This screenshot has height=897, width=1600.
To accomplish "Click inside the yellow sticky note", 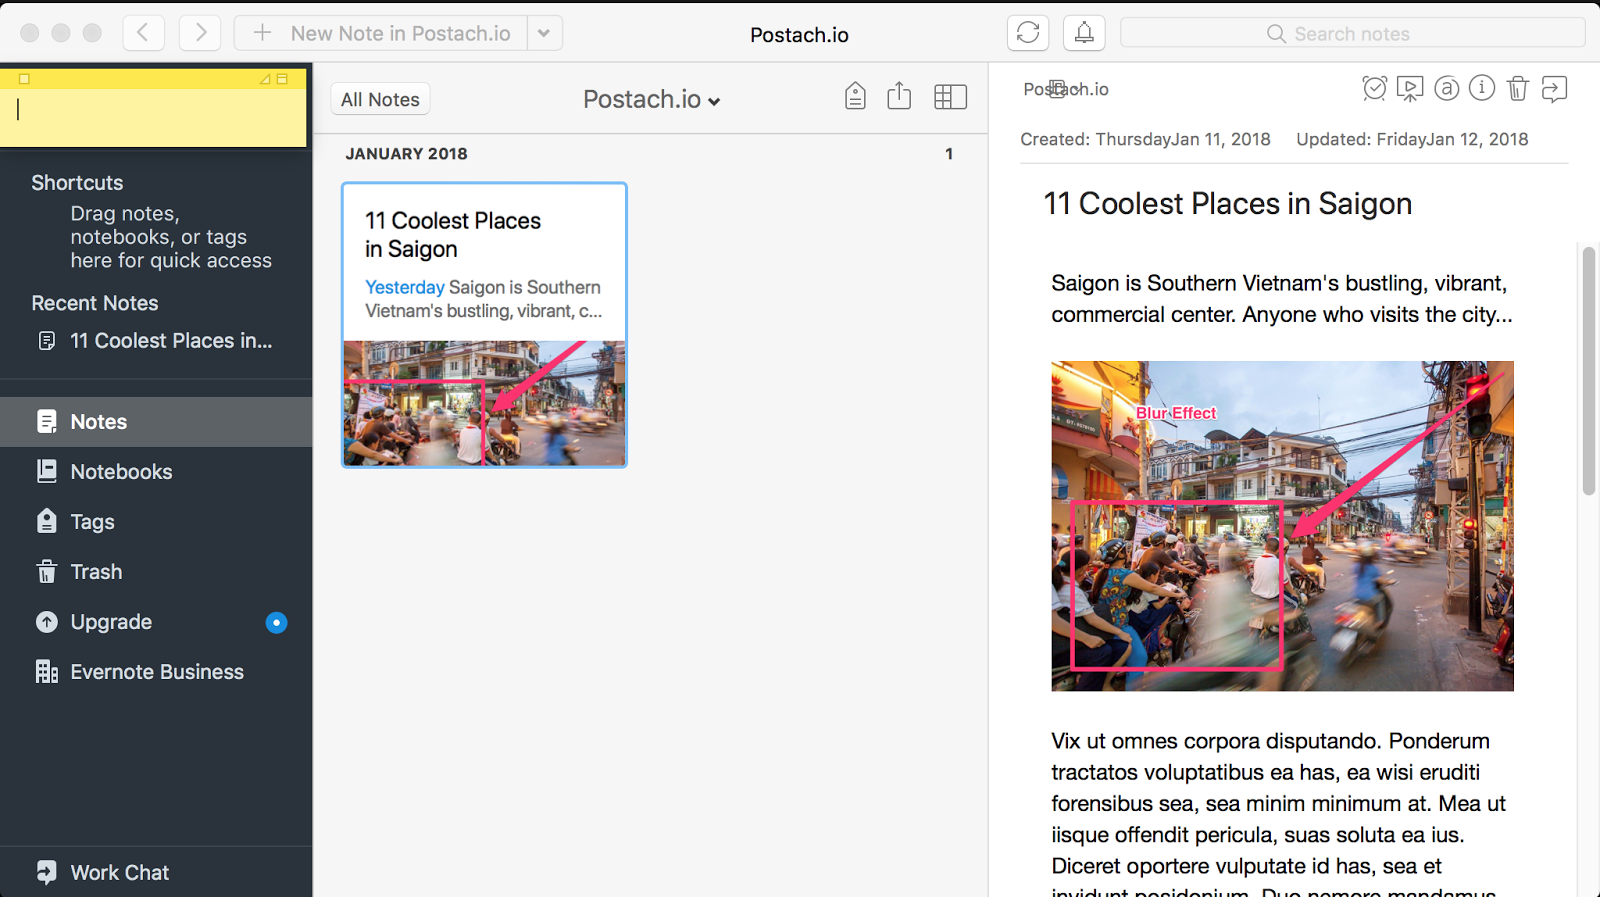I will pyautogui.click(x=153, y=117).
